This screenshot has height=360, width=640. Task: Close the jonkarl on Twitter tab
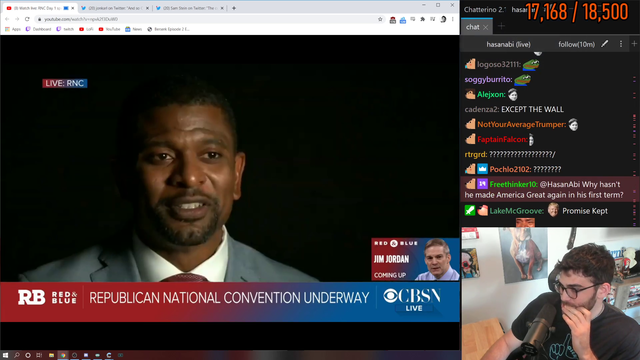pos(147,8)
